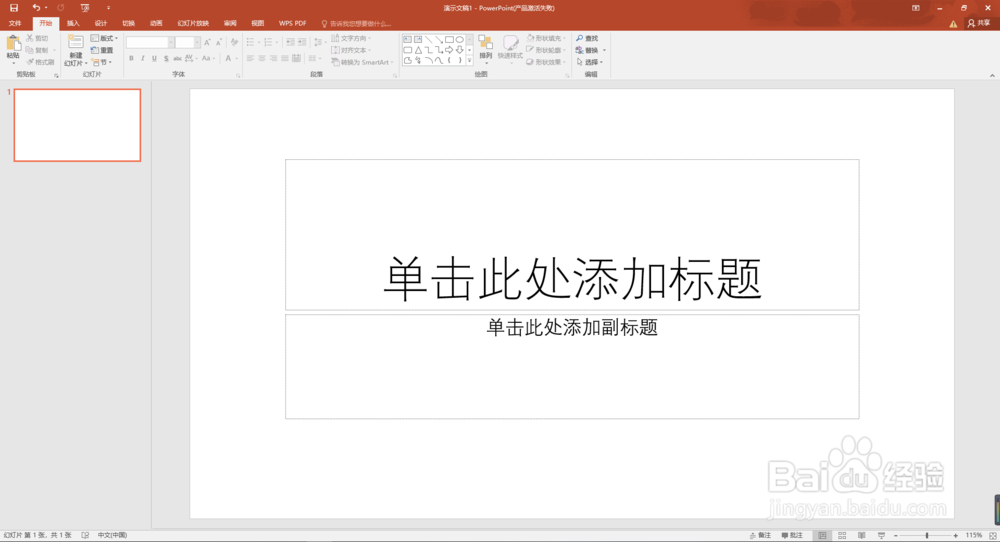The image size is (1000, 542).
Task: Click the font color (A) button
Action: tap(228, 59)
